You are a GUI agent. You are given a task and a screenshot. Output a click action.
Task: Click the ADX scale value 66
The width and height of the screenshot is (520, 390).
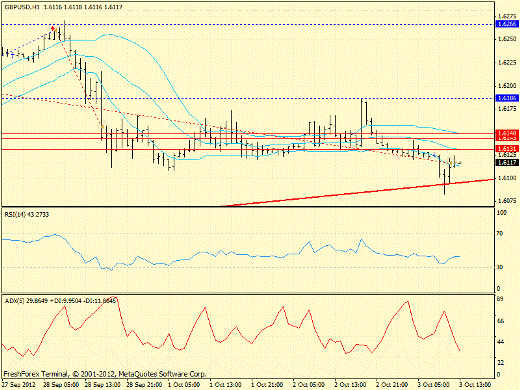(x=500, y=321)
